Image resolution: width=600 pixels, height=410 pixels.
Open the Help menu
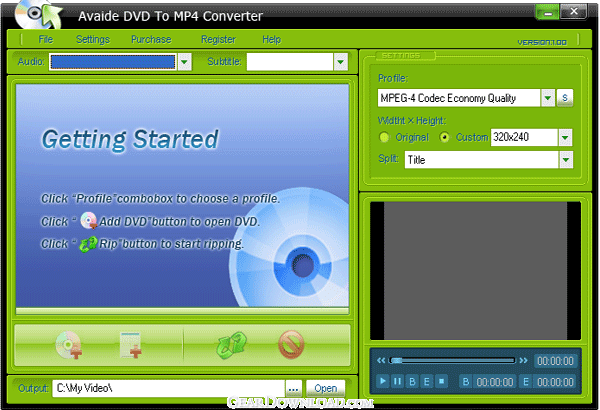(x=271, y=39)
